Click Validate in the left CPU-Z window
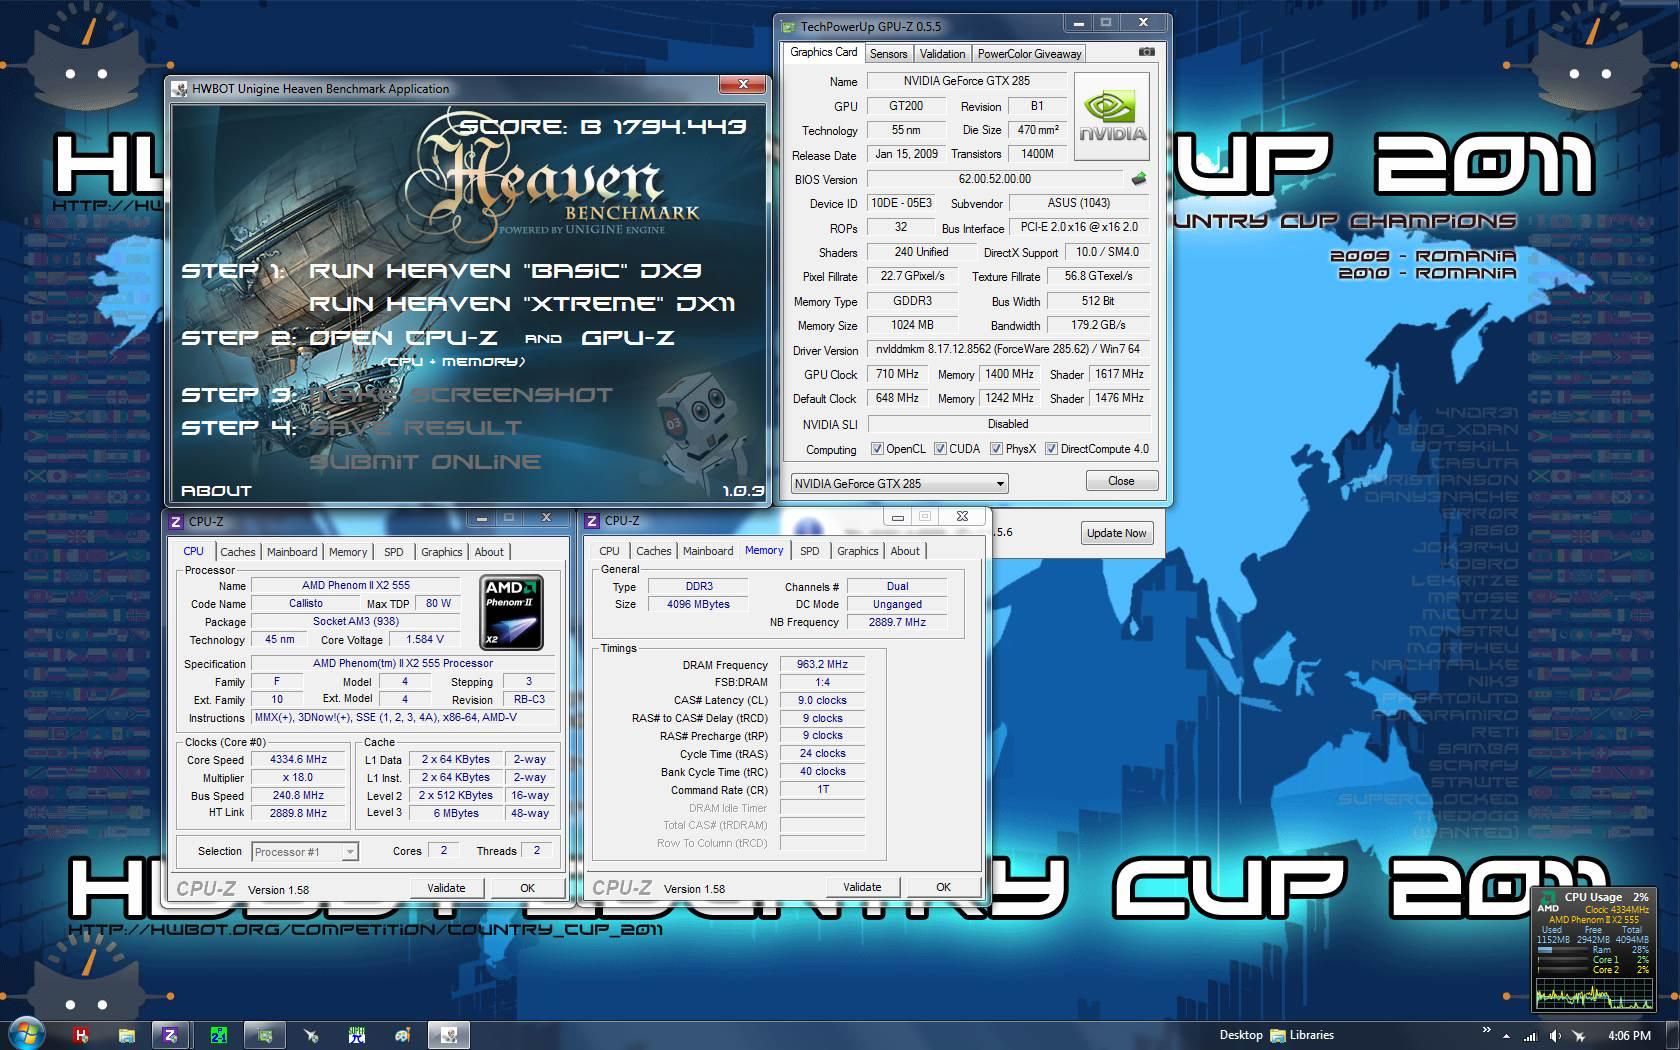Viewport: 1680px width, 1050px height. click(446, 888)
